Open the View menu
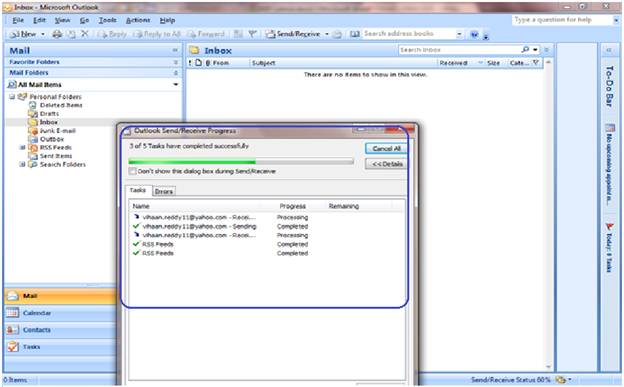 coord(62,20)
